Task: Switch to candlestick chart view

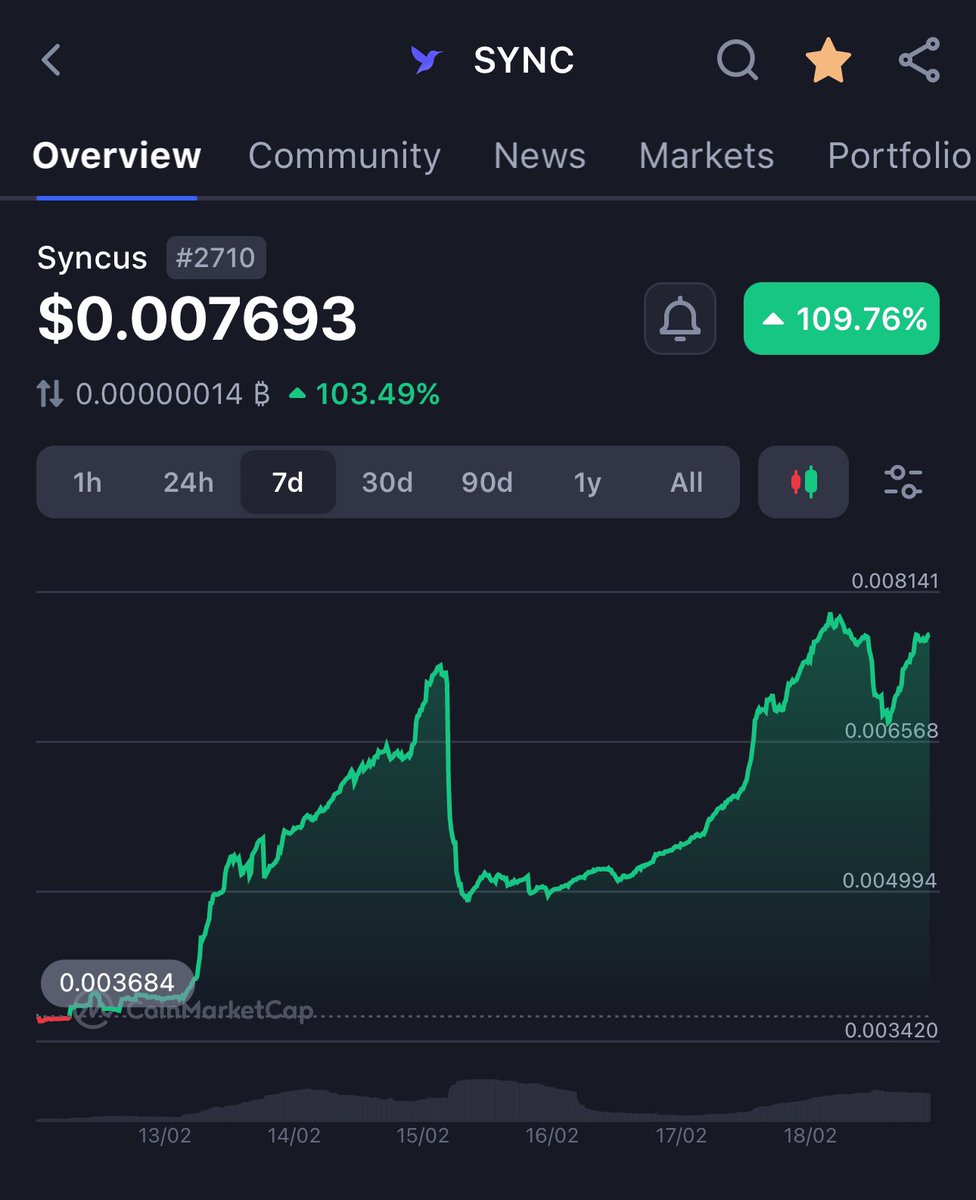Action: [x=804, y=482]
